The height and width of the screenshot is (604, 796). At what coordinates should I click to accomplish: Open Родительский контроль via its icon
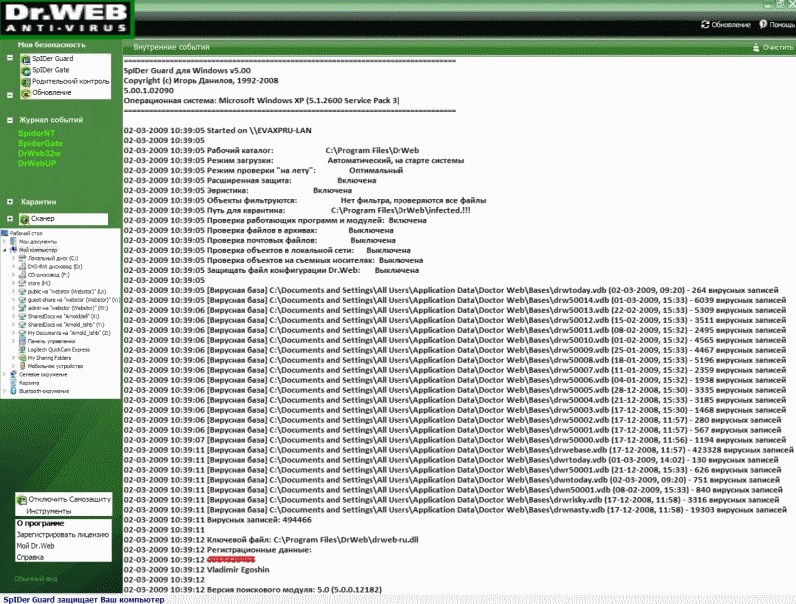(26, 82)
